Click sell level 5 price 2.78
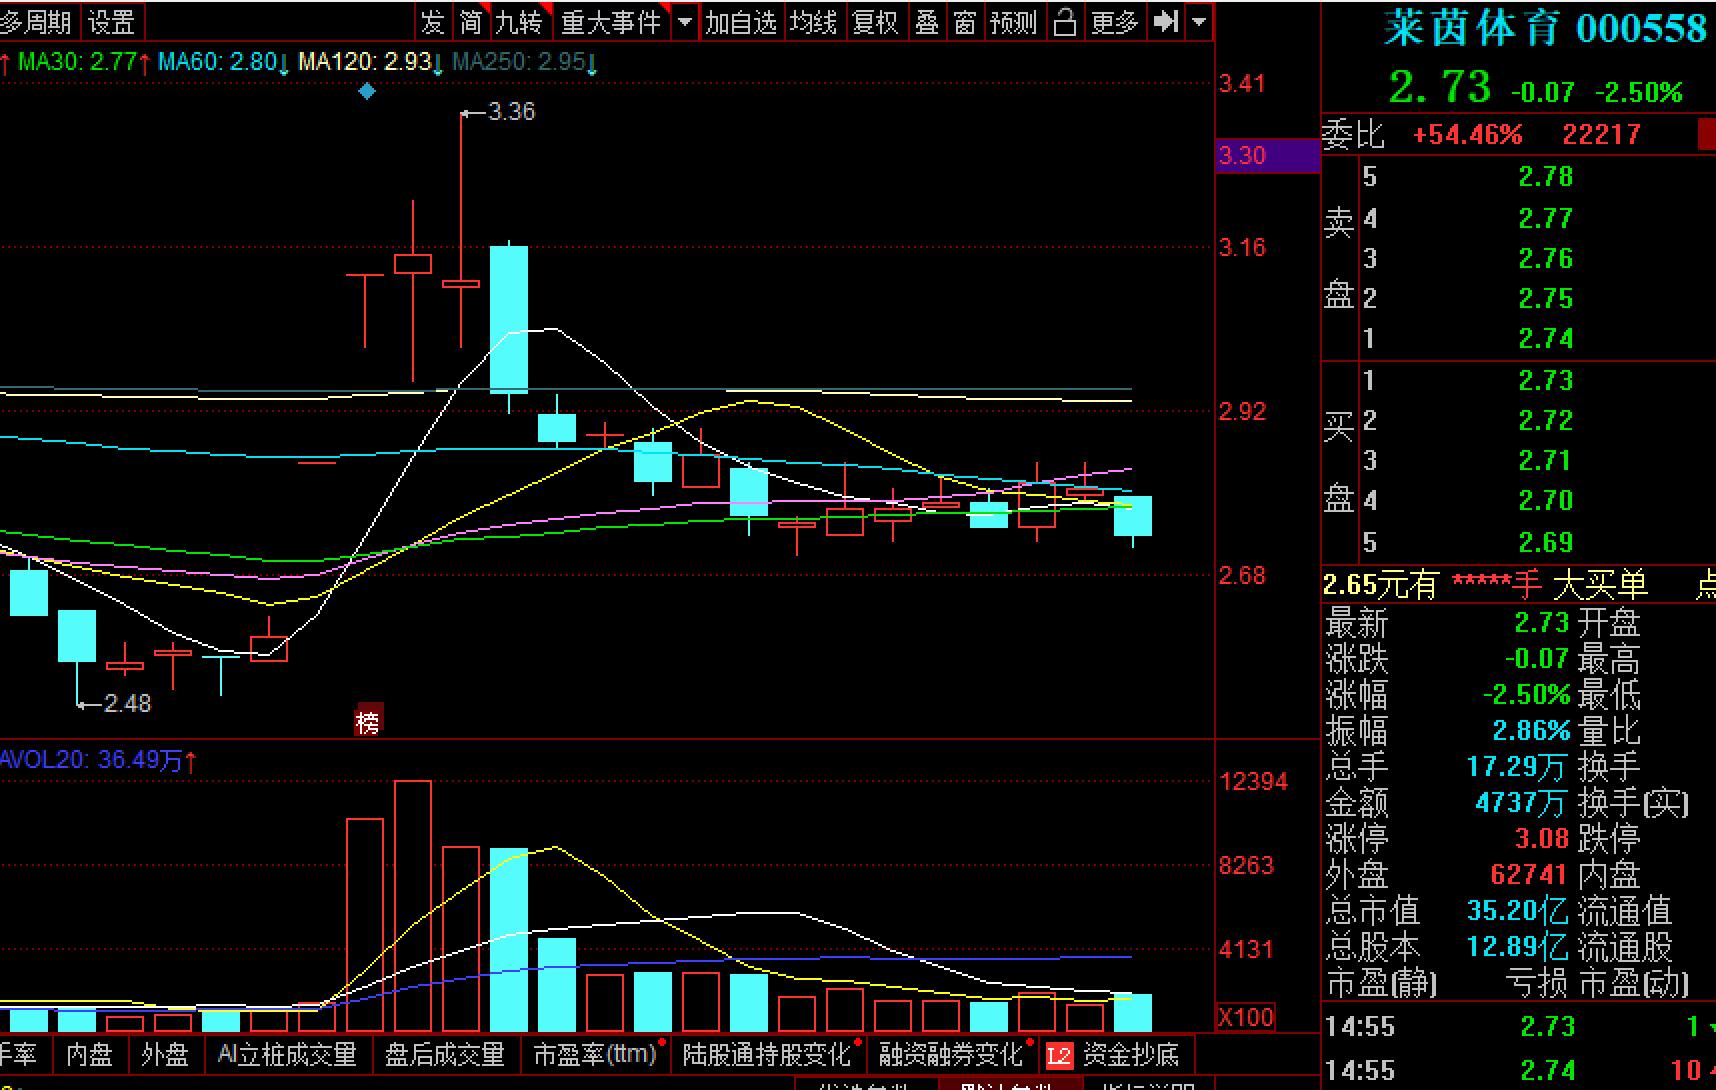 click(1545, 177)
